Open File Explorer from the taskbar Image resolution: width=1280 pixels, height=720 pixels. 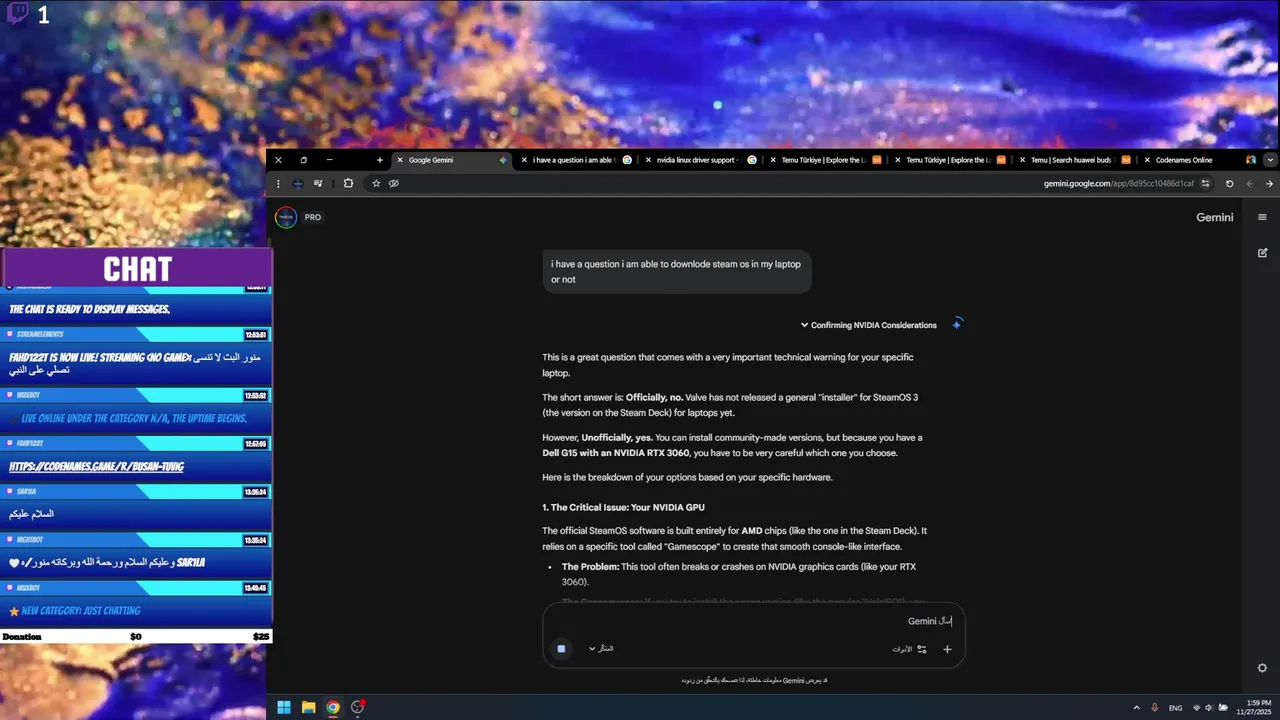point(309,707)
